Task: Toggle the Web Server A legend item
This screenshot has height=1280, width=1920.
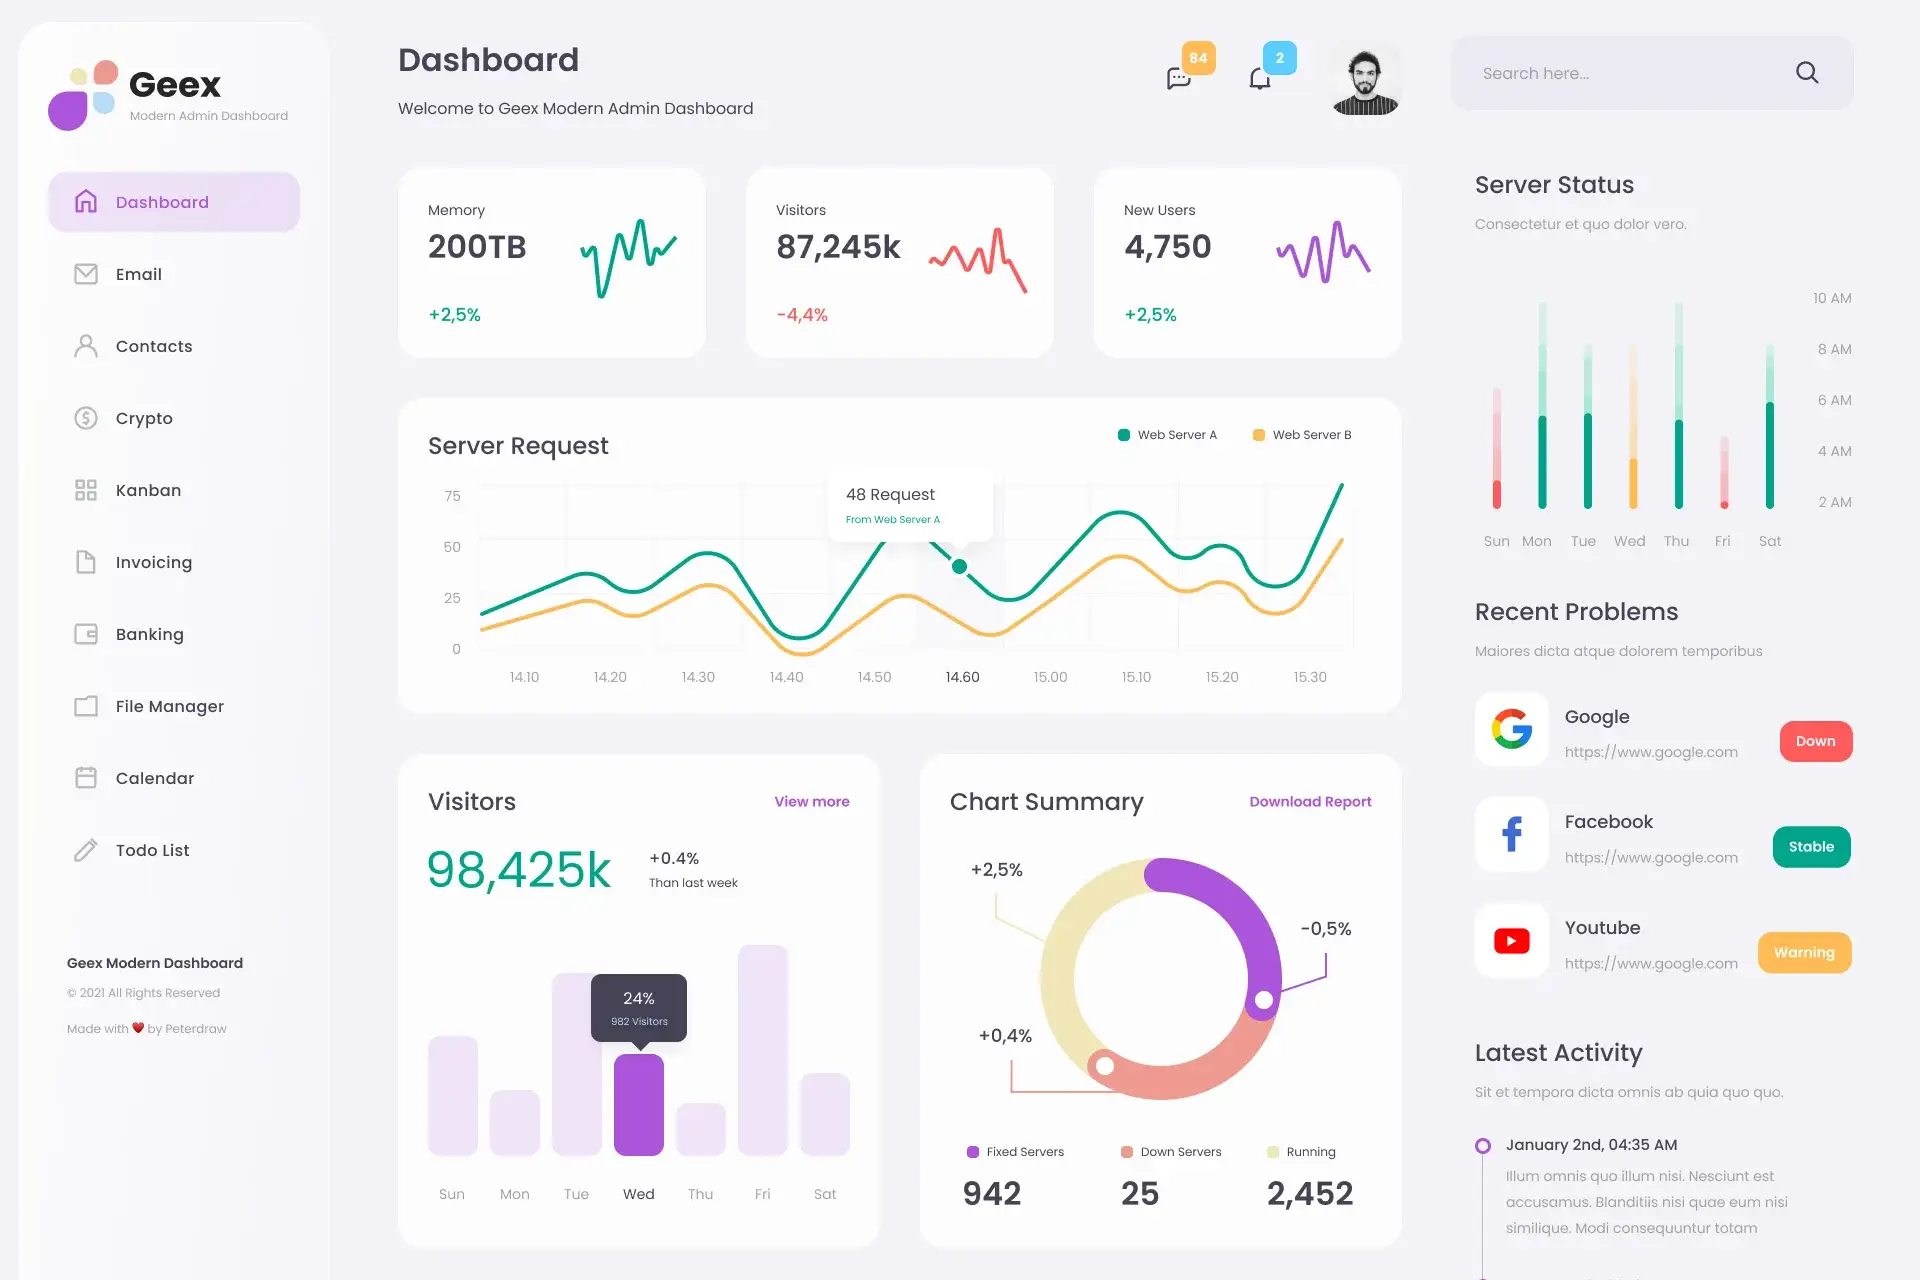Action: 1167,435
